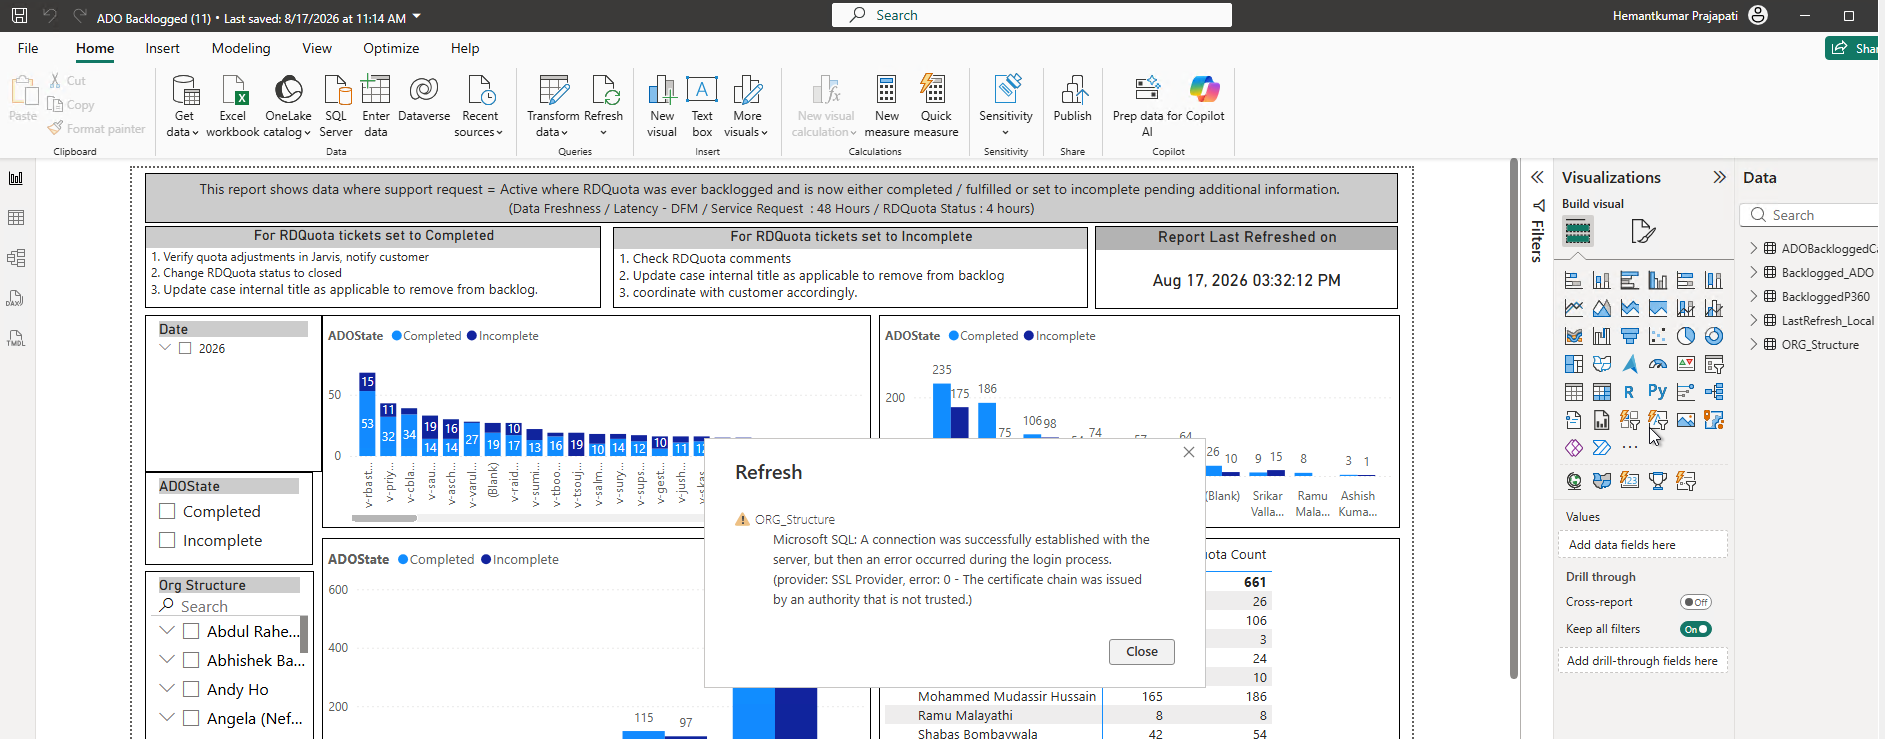Switch to the Modeling tab
Screen dimensions: 1885x739
pyautogui.click(x=241, y=48)
